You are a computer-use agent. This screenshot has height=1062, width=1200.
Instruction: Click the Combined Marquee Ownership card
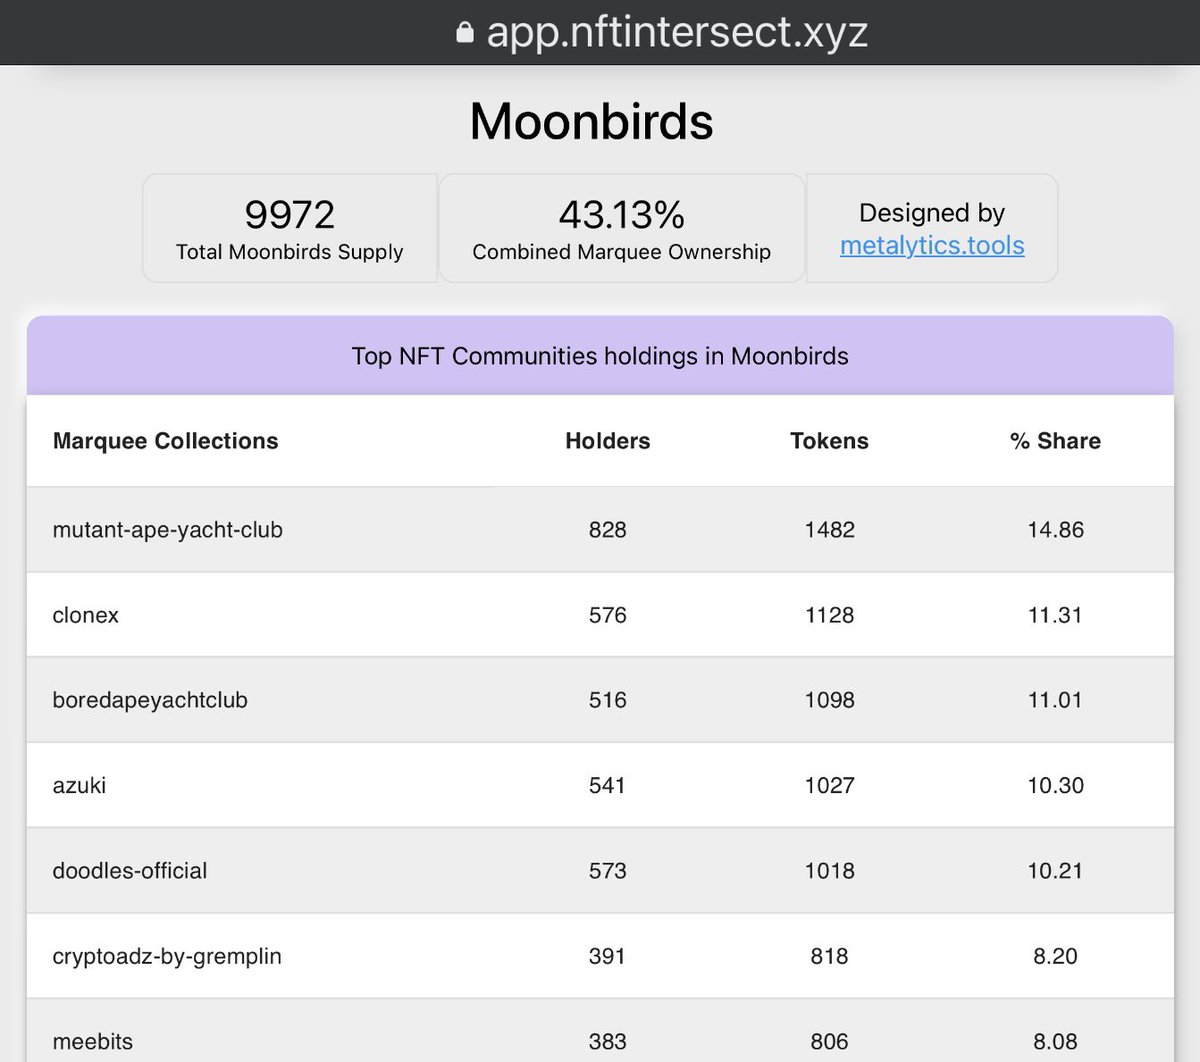[x=622, y=228]
